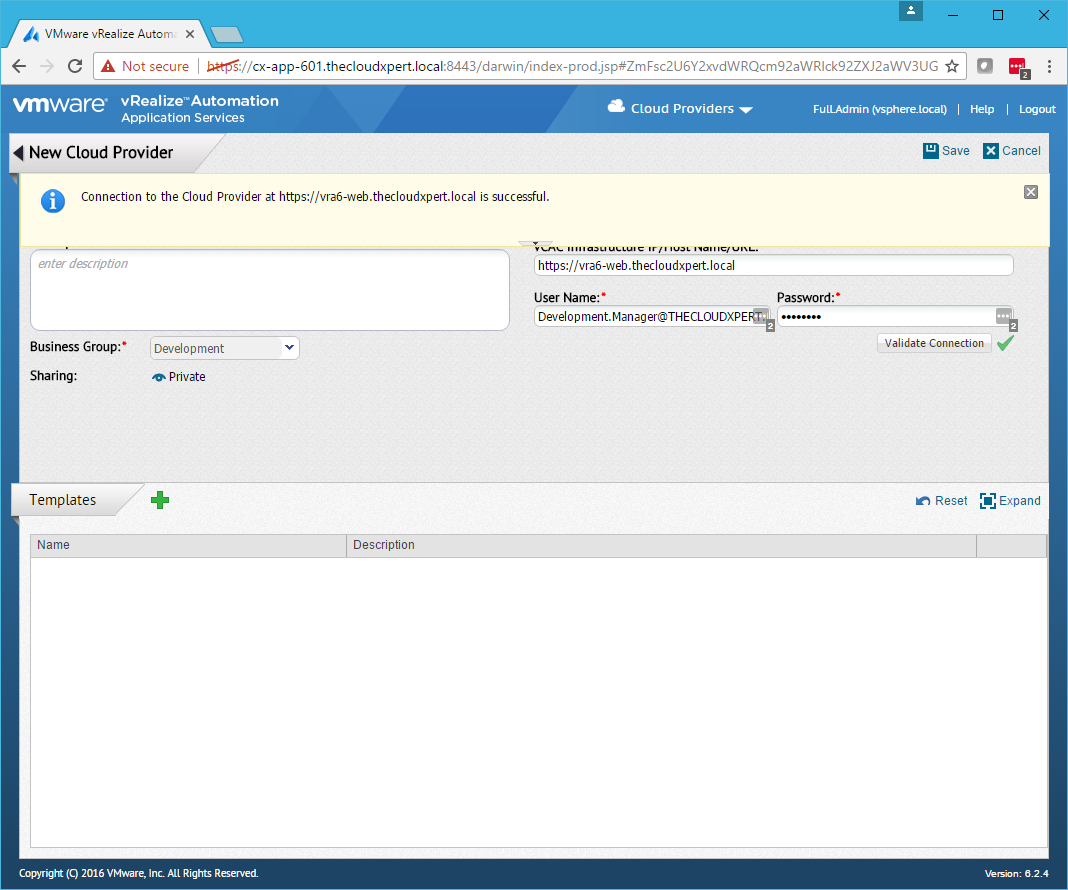Click the Save link
This screenshot has width=1068, height=890.
956,150
